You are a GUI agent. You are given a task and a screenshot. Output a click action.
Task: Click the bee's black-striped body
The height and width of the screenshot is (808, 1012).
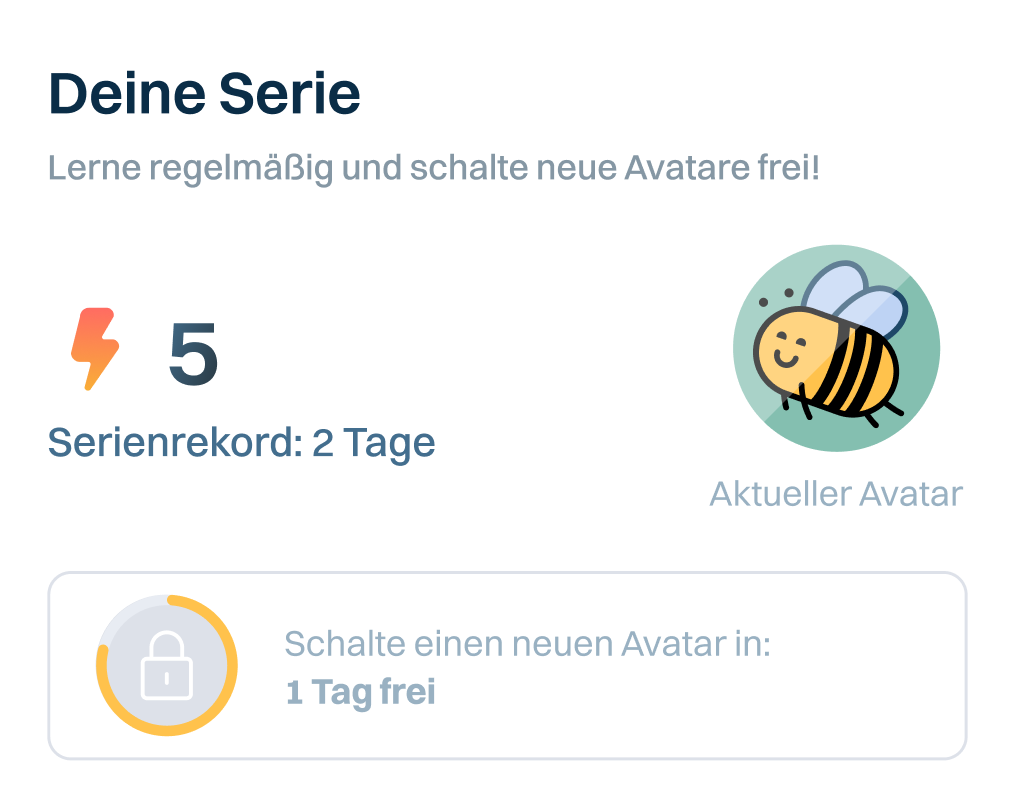click(x=850, y=368)
